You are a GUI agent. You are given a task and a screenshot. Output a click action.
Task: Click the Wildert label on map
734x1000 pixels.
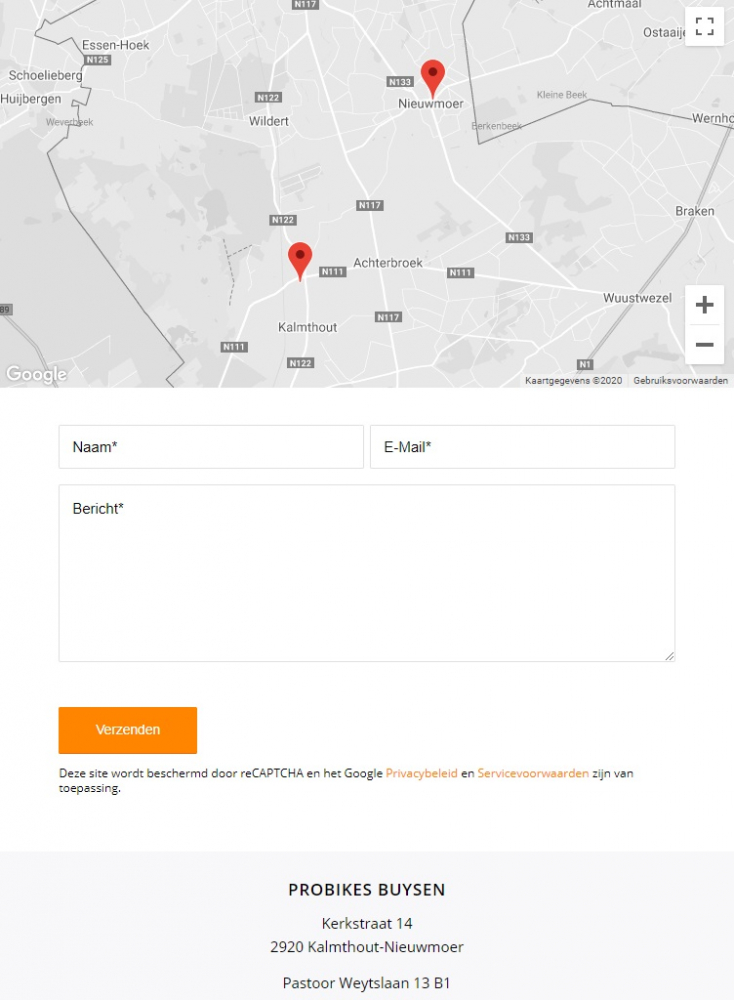[x=268, y=121]
